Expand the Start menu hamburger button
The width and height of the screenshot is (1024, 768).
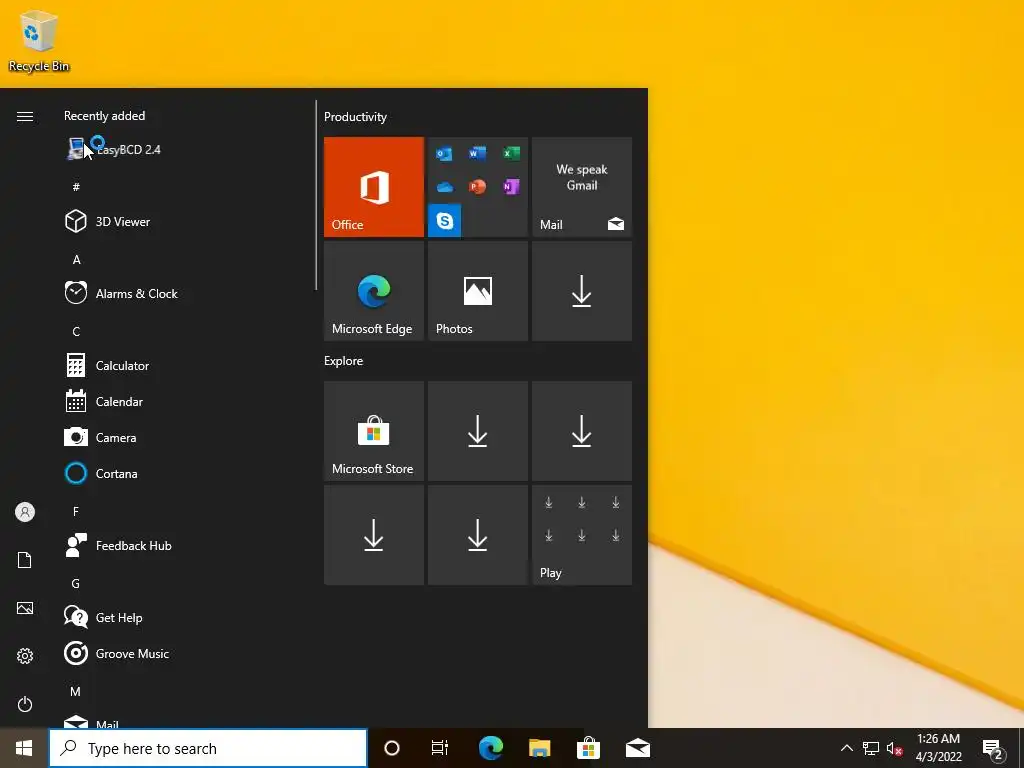(25, 116)
